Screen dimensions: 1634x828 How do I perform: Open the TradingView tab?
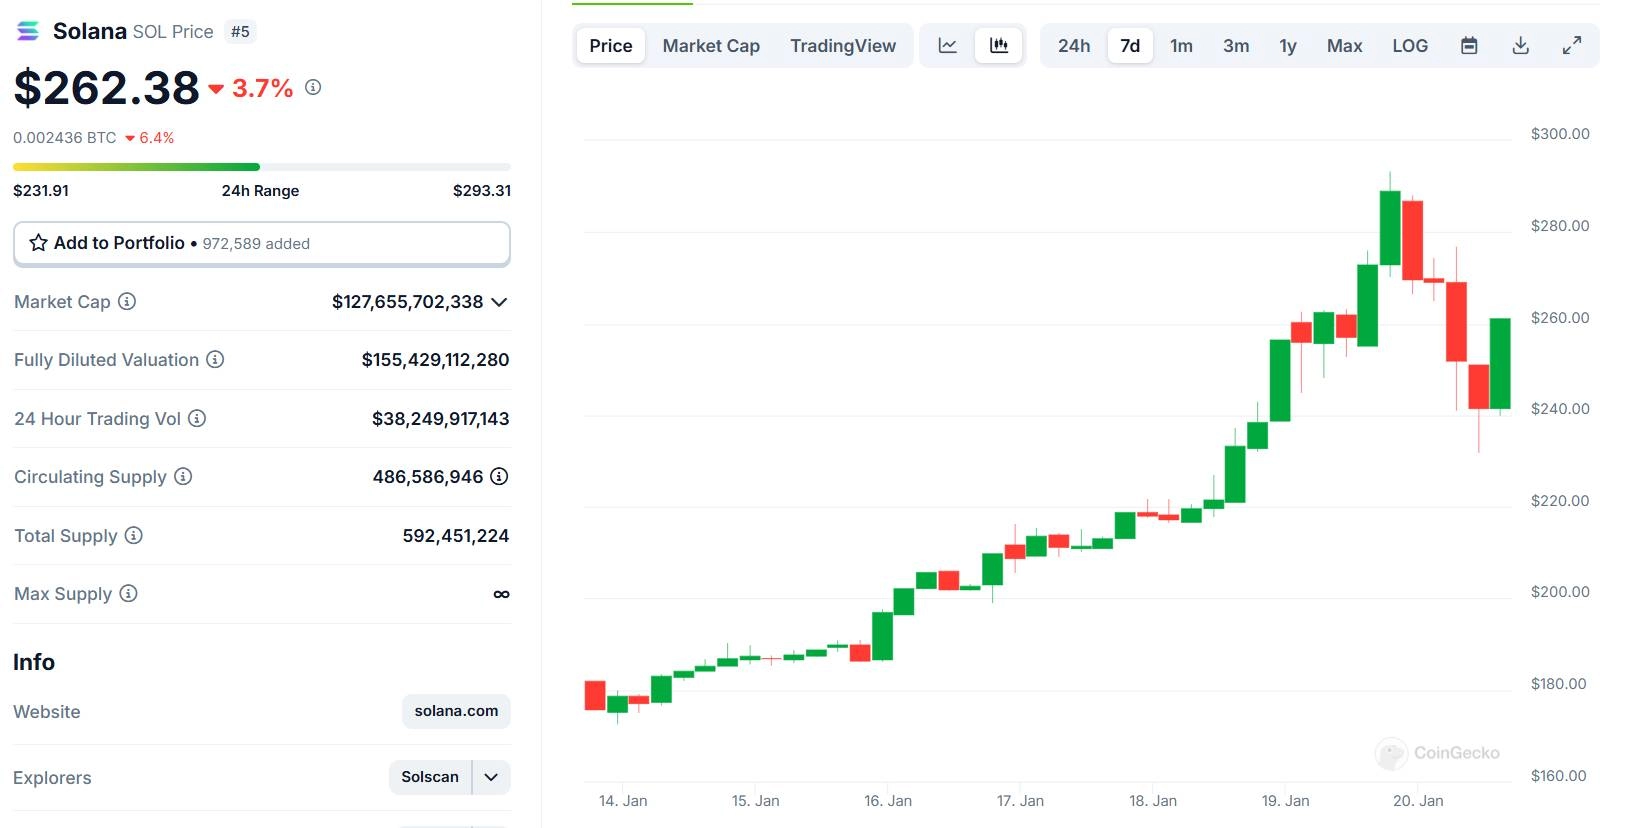pos(843,46)
